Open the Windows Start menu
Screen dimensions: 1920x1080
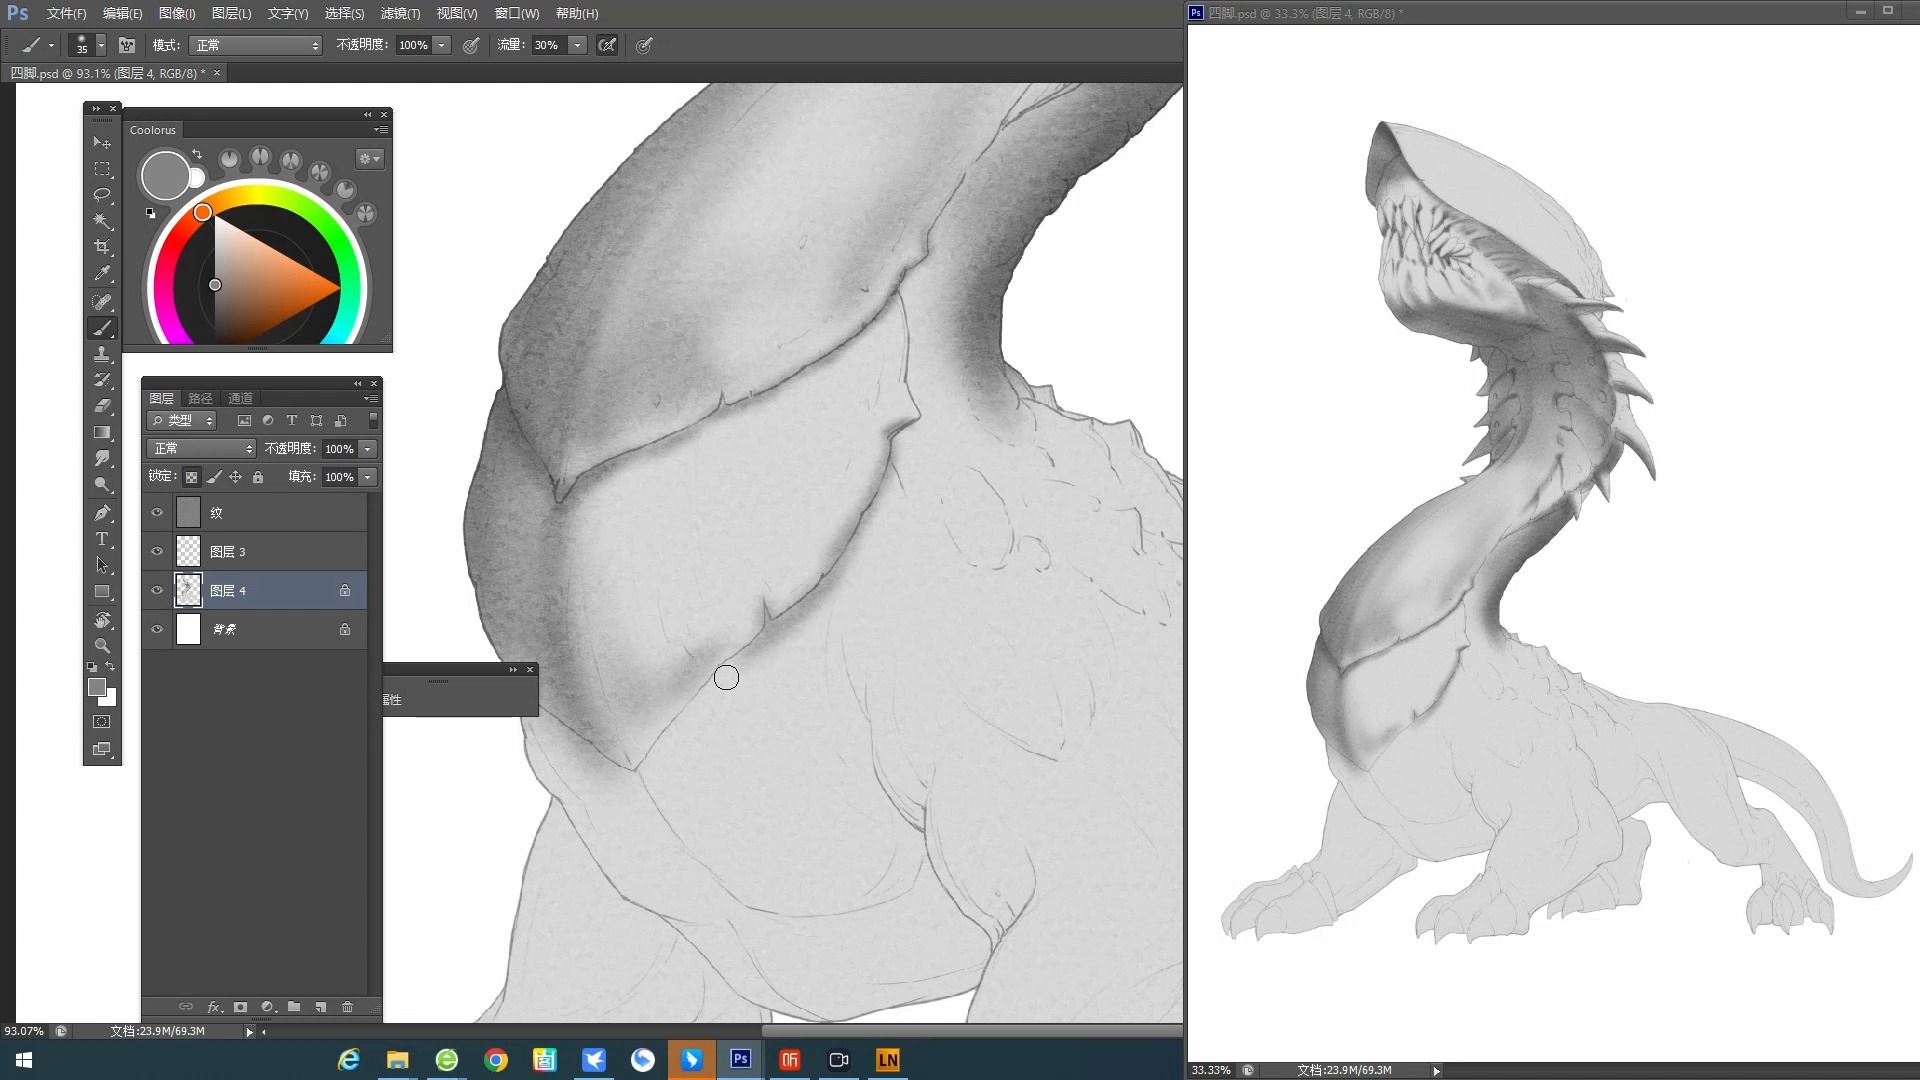[x=24, y=1060]
